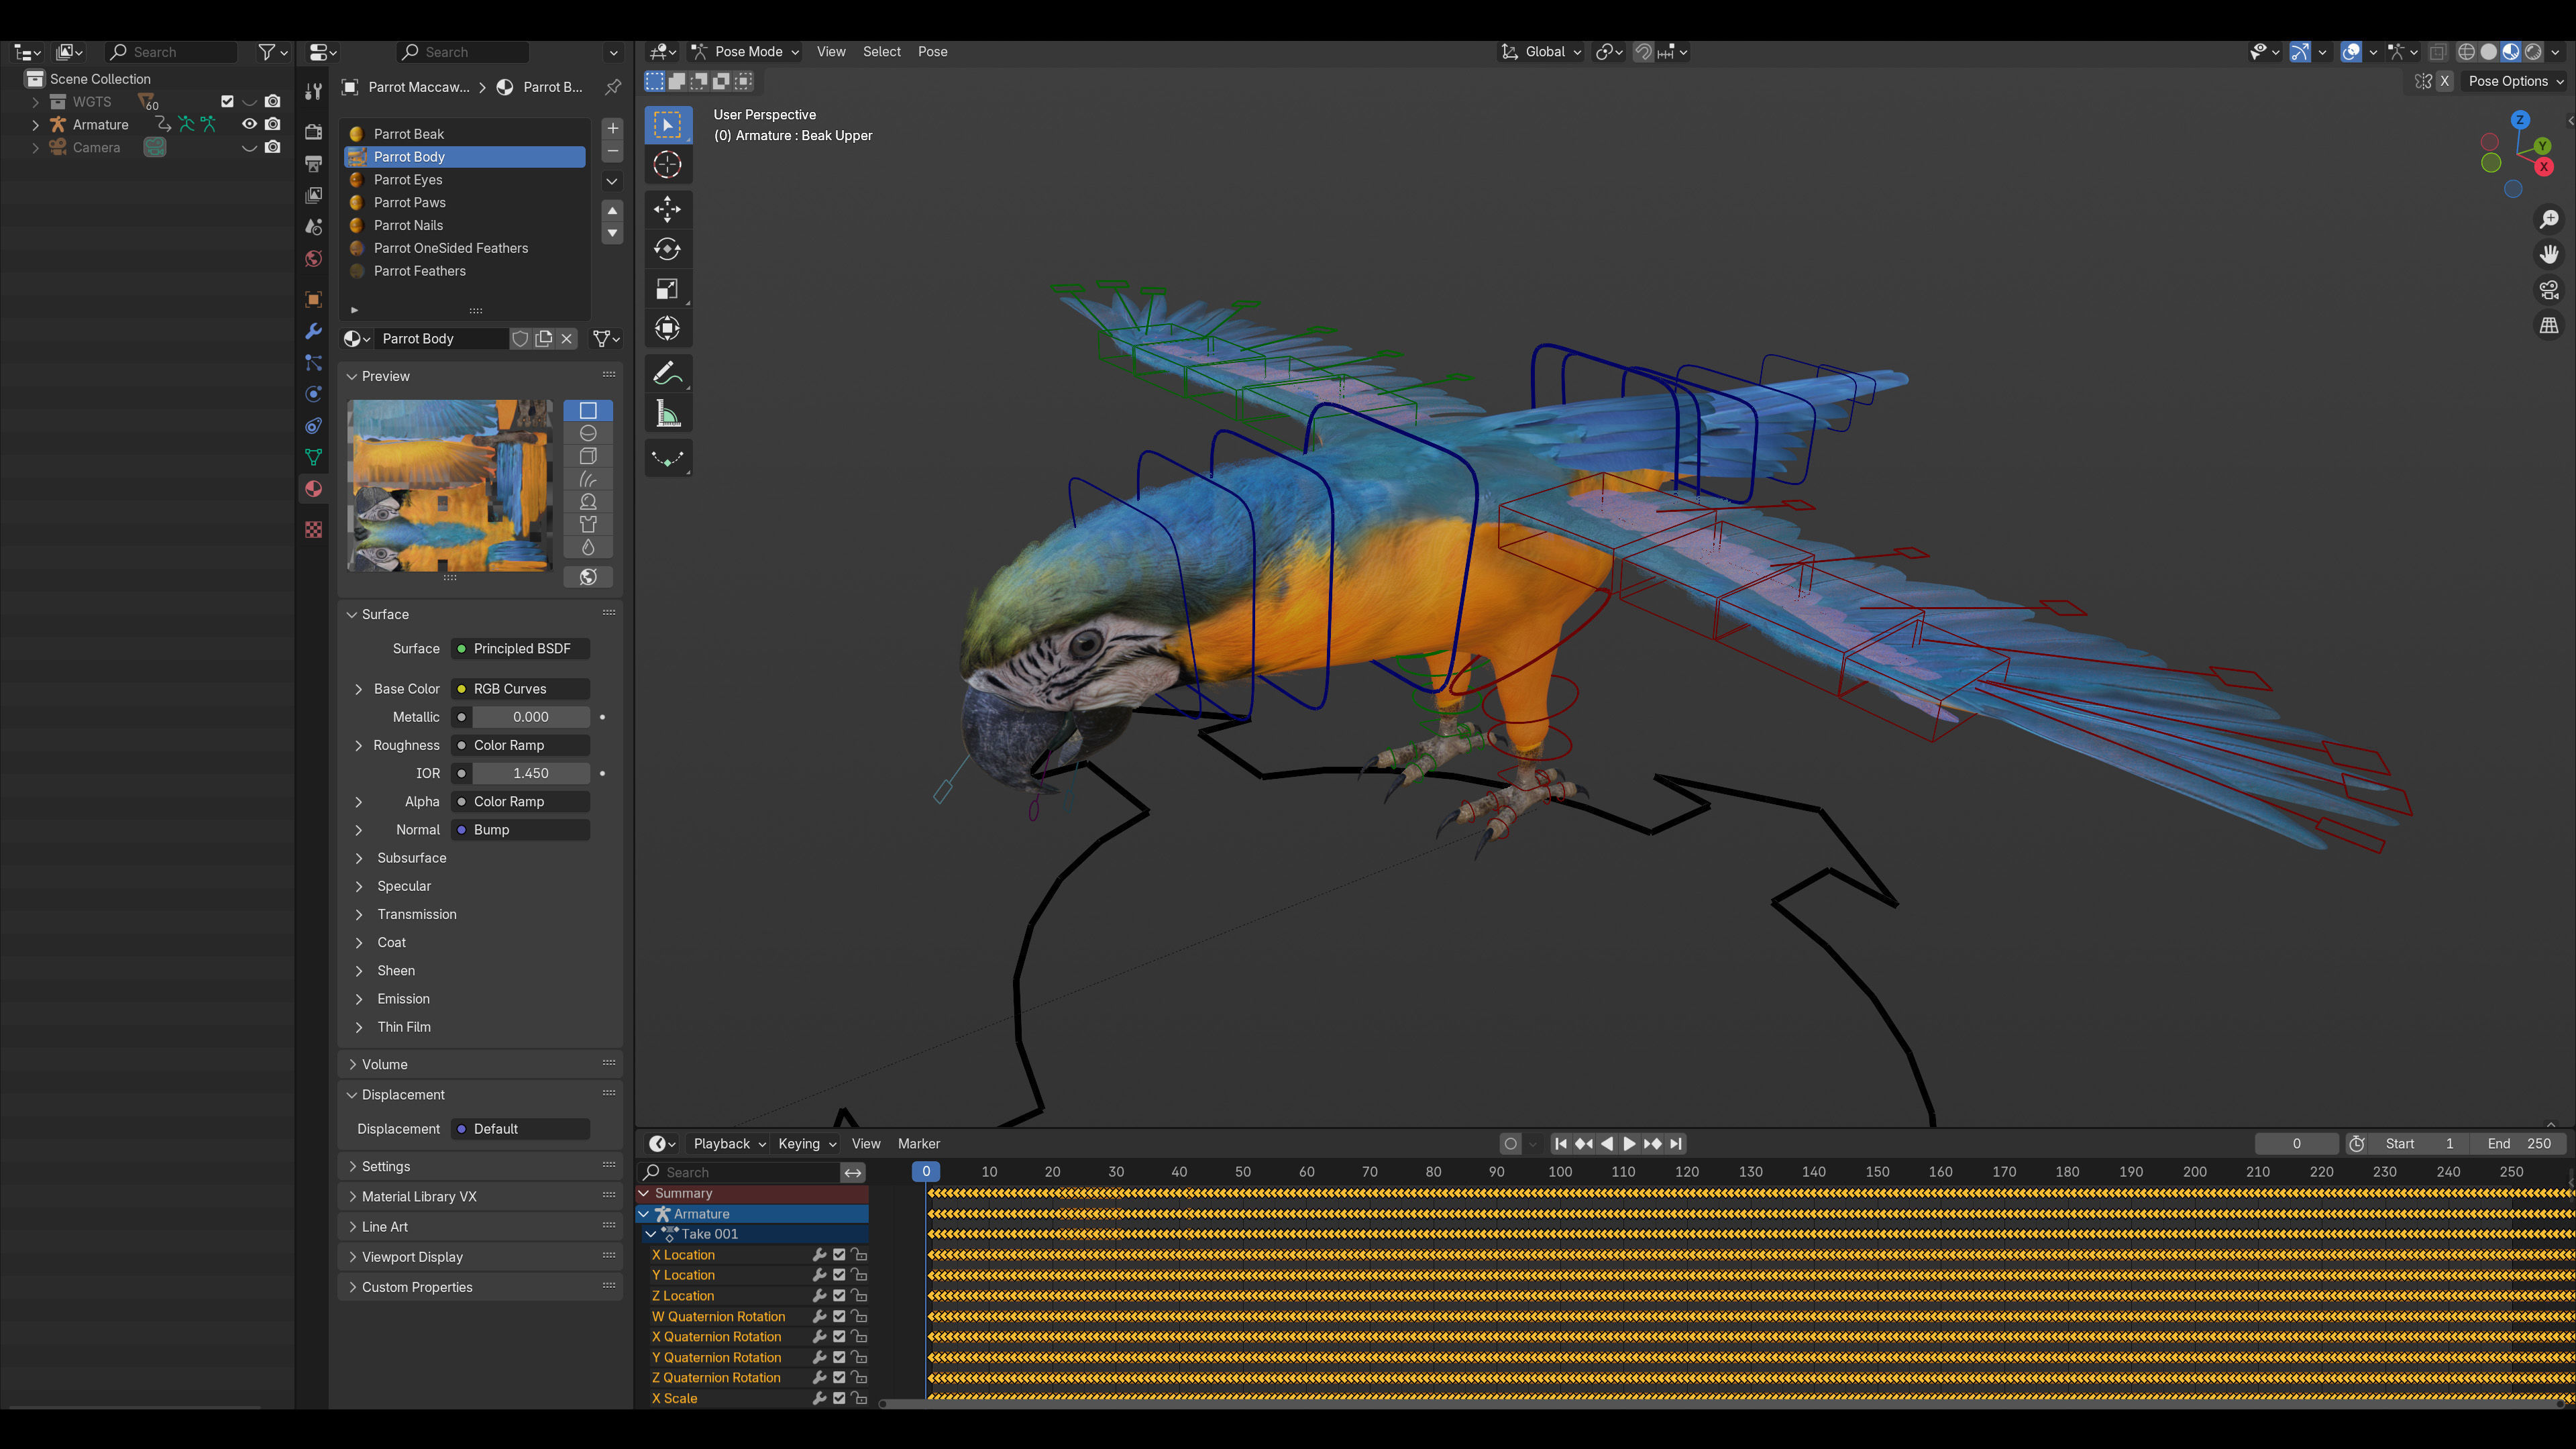Click the RGB Curves base color link
2576x1449 pixels.
tap(520, 689)
